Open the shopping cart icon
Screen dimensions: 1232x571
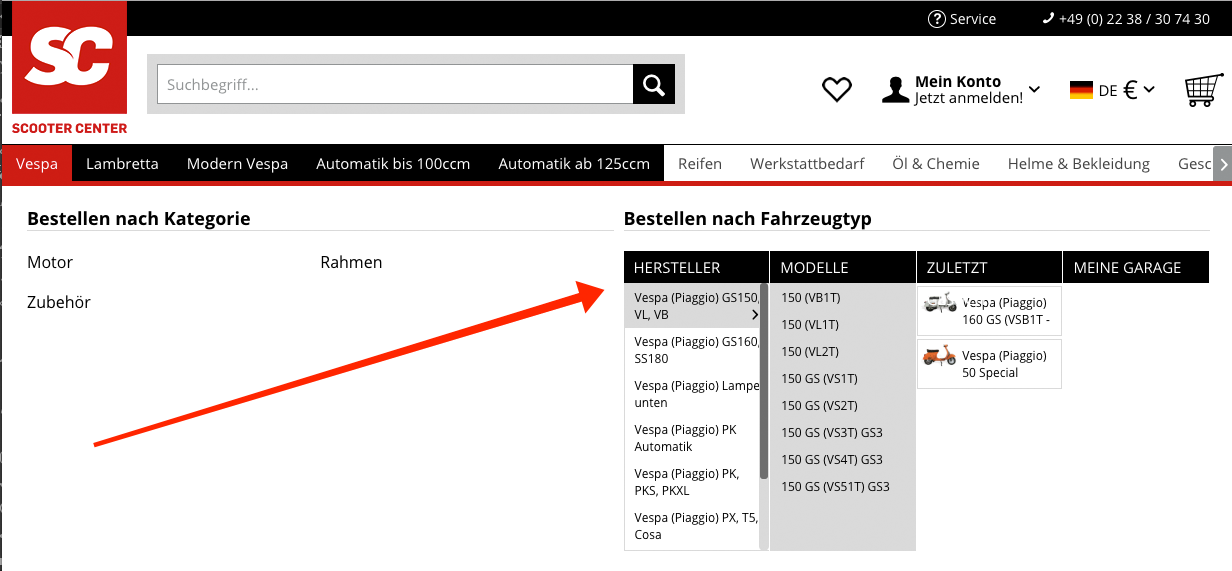click(1204, 90)
